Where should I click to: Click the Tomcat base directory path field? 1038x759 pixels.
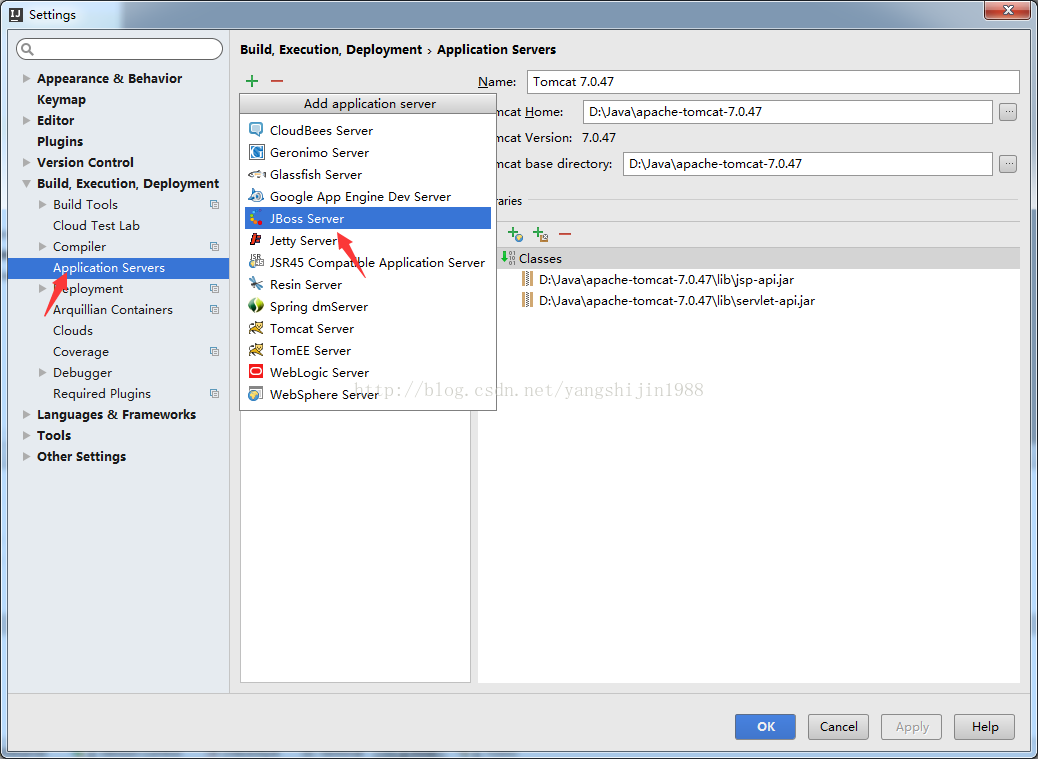[808, 163]
